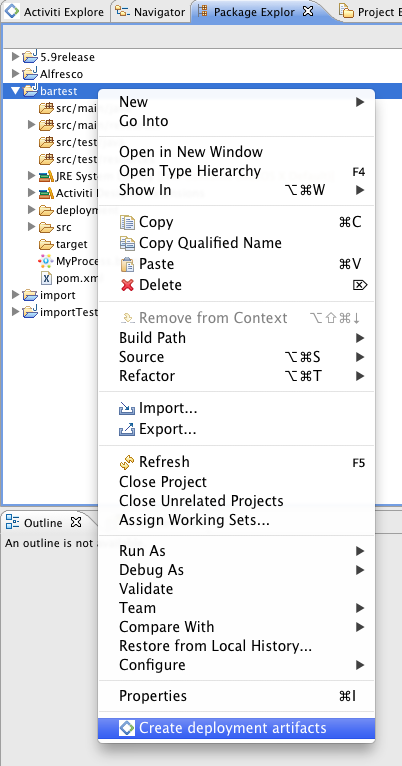Expand the src folder node
402x766 pixels.
point(31,227)
